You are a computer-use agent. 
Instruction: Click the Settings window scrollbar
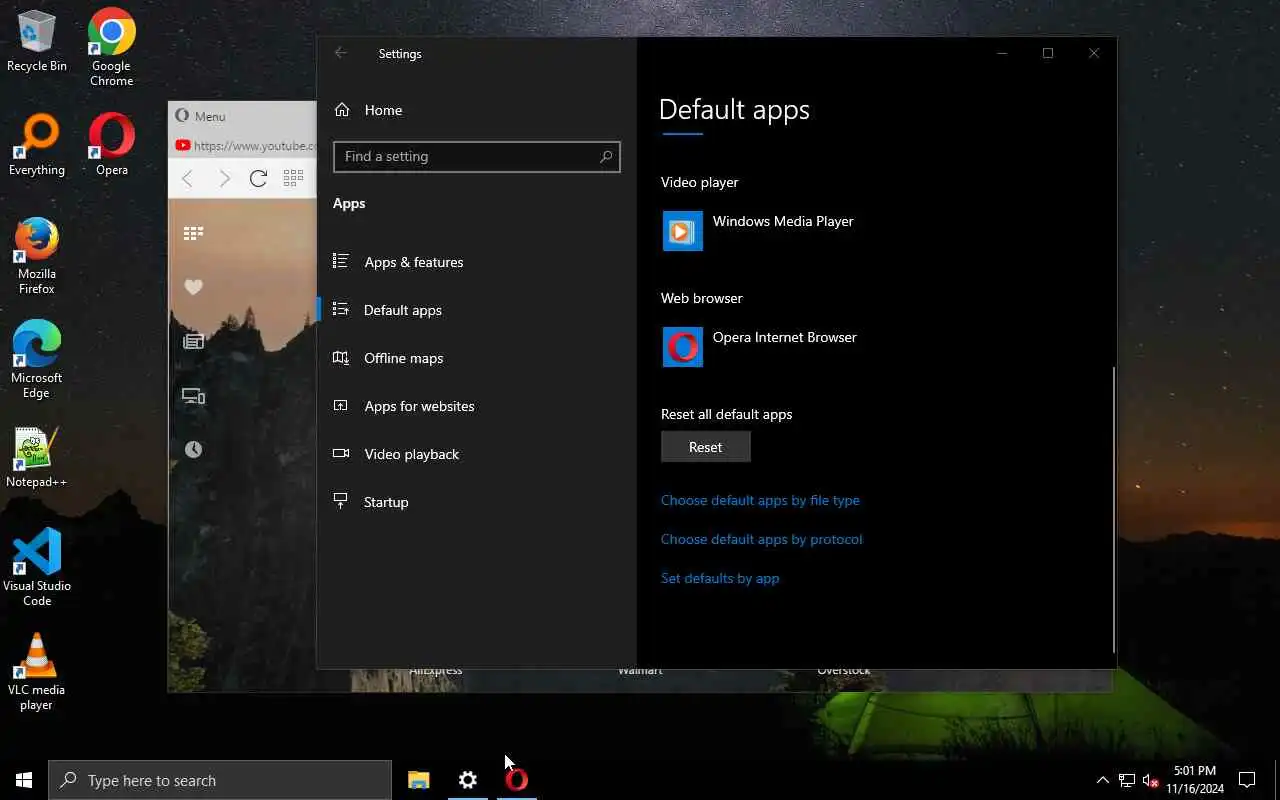pyautogui.click(x=1113, y=510)
